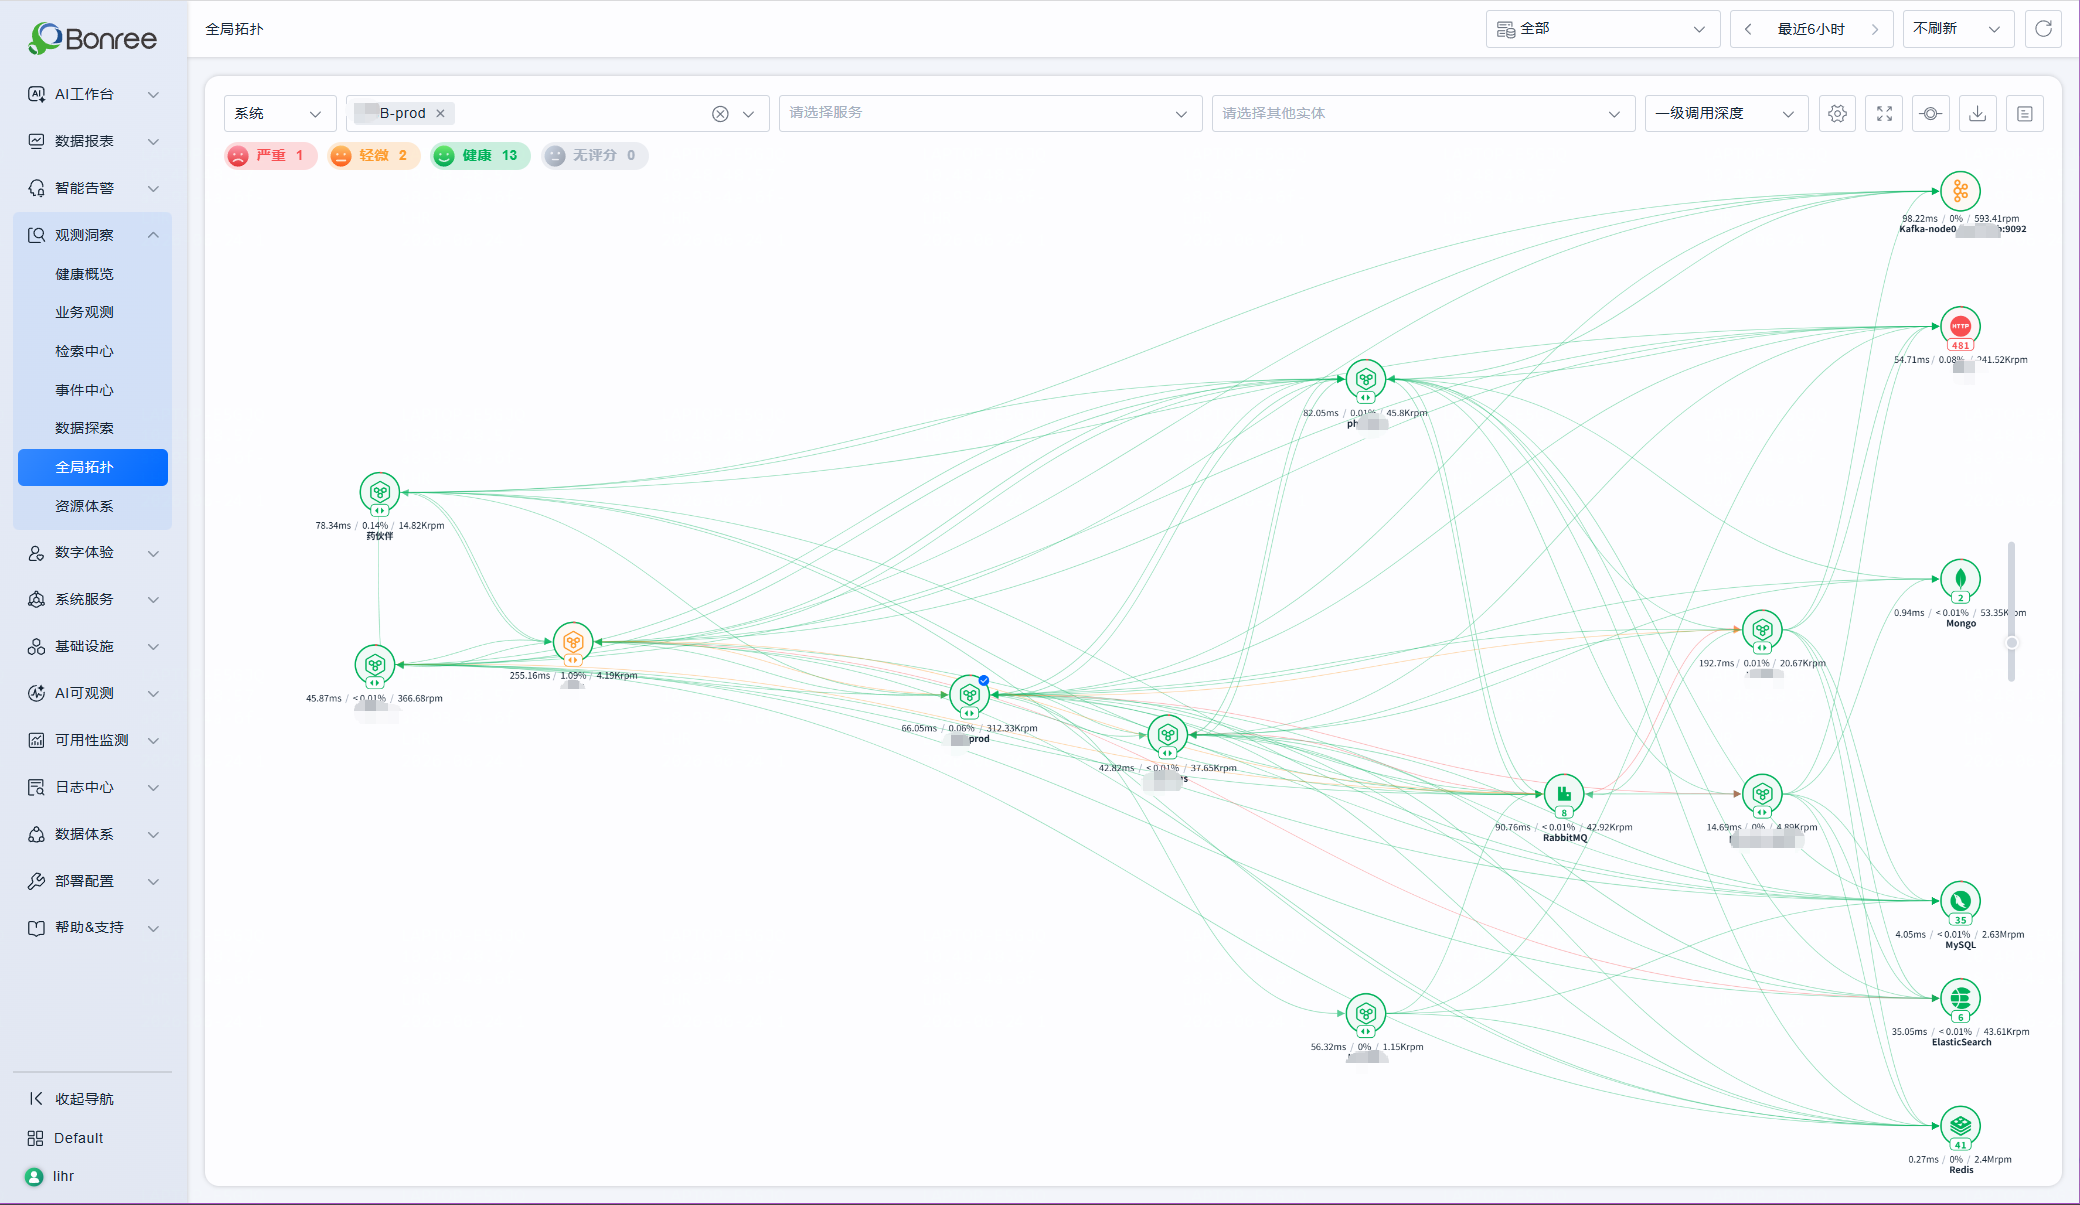Toggle the 健康 status filter
The image size is (2080, 1205).
tap(480, 156)
